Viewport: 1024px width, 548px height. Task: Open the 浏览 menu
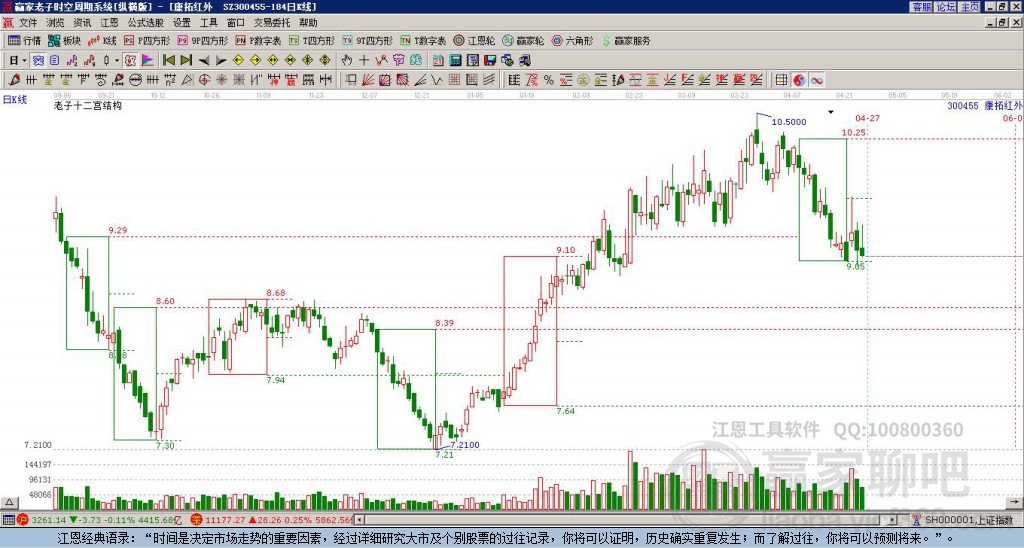point(55,23)
